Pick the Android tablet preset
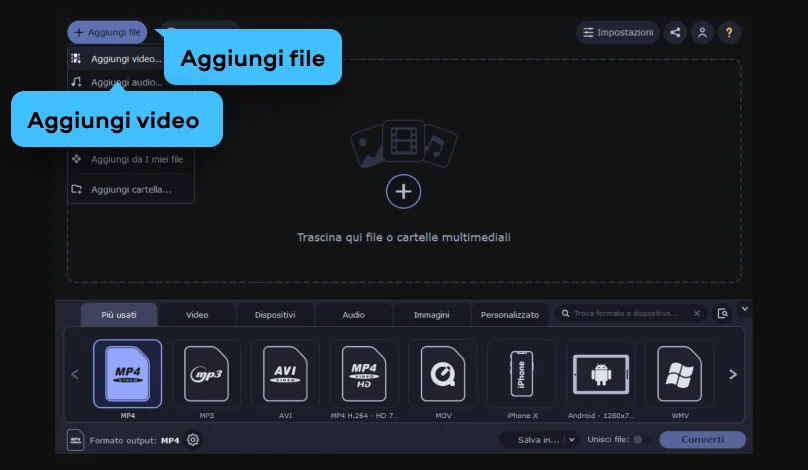Viewport: 808px width, 470px height. [600, 374]
